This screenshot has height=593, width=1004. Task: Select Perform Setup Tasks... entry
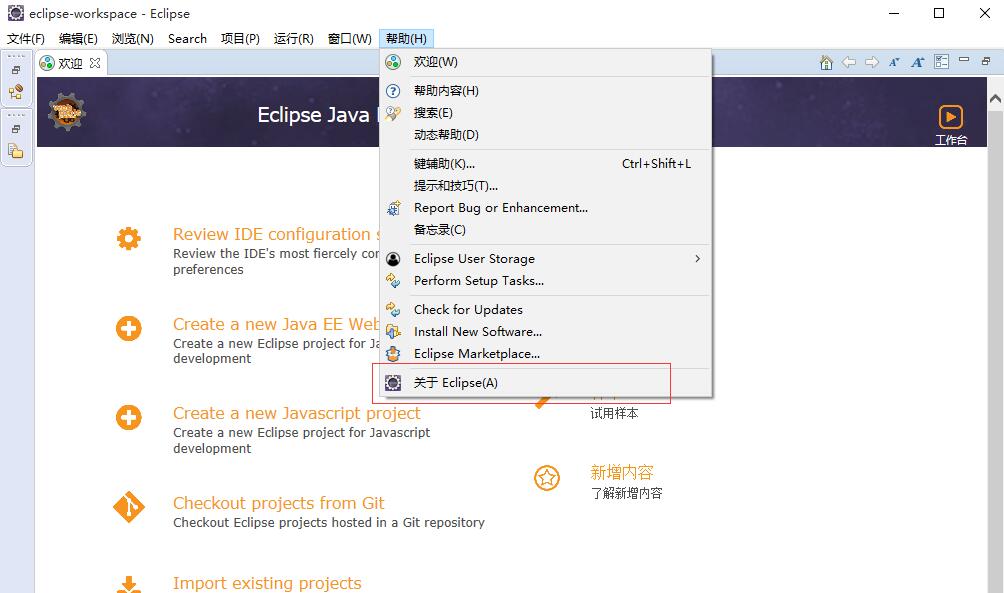click(x=546, y=280)
